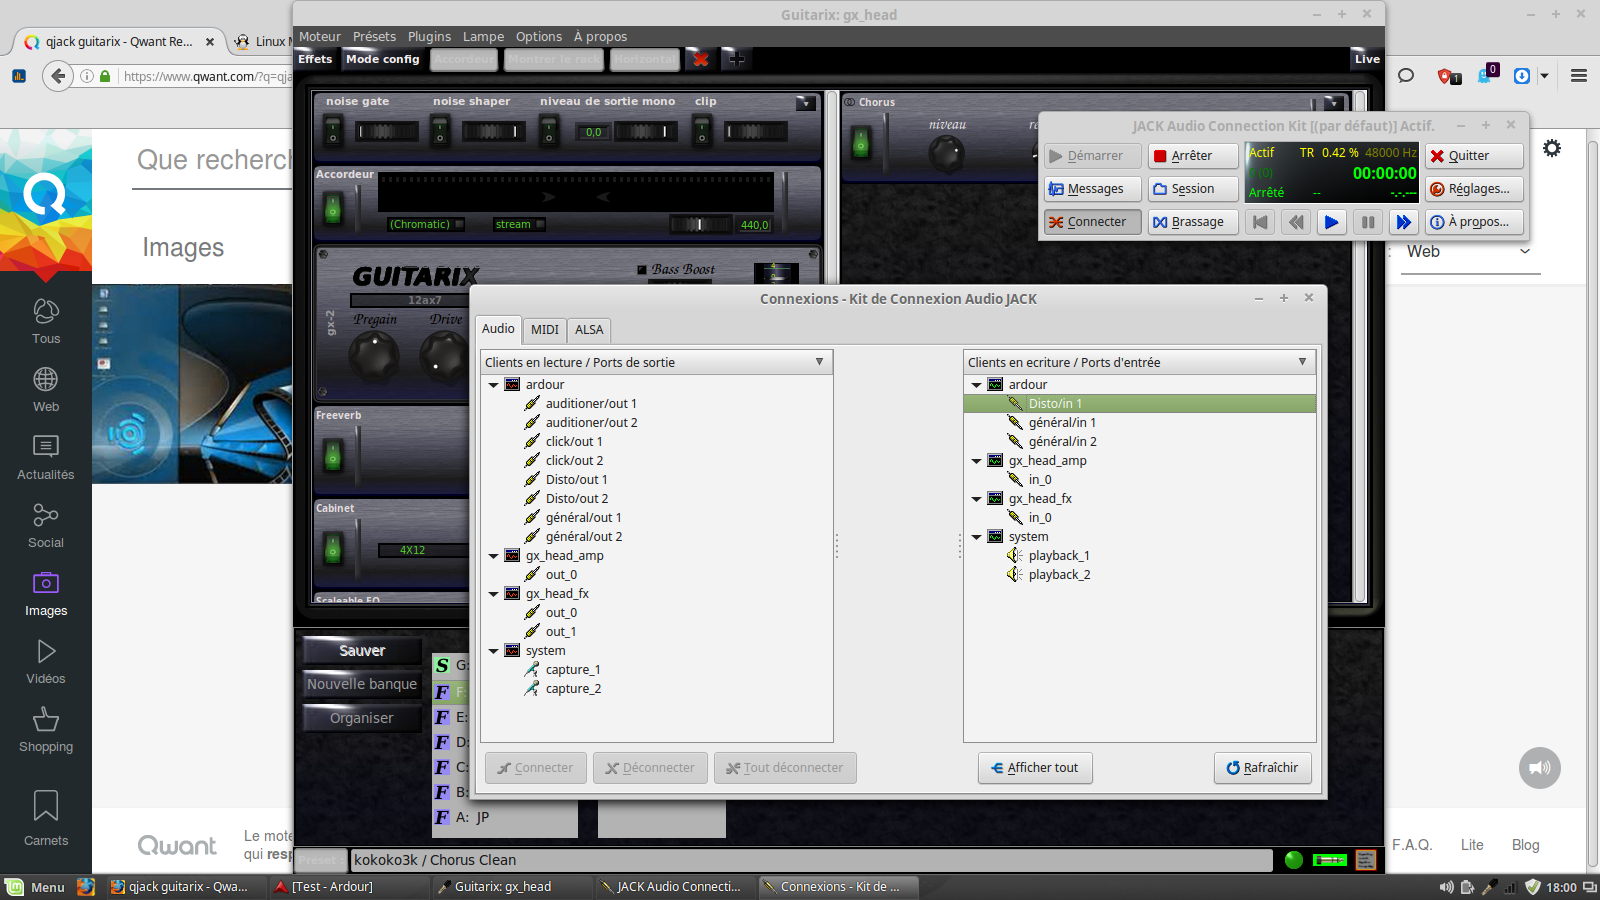This screenshot has height=900, width=1600.
Task: Start JACK transport with the play button
Action: [x=1331, y=222]
